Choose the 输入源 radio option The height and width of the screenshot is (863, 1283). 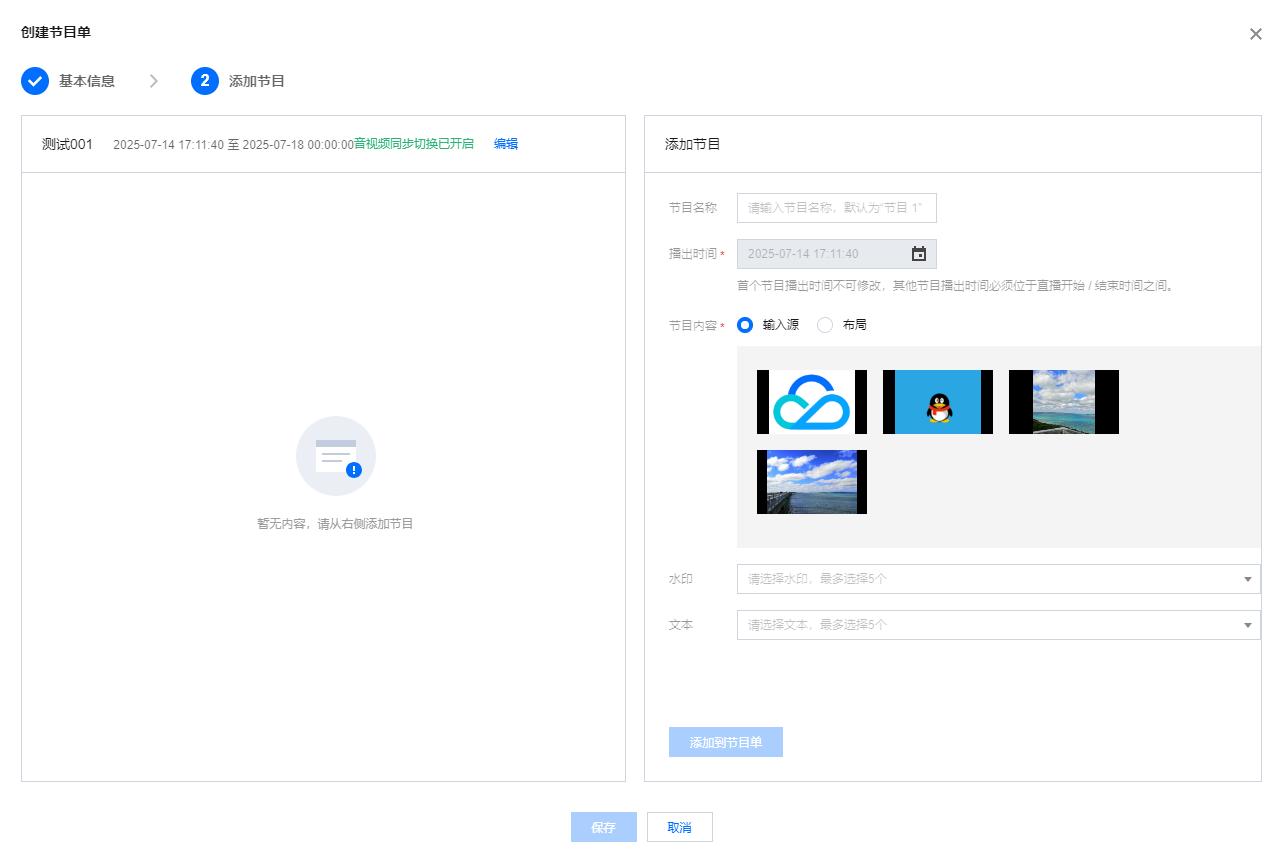(745, 325)
